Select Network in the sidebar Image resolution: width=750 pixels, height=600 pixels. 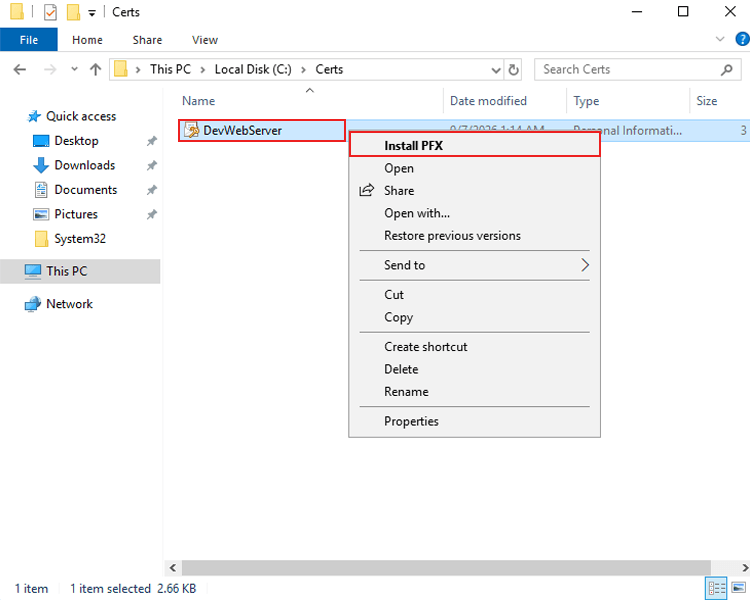point(69,304)
